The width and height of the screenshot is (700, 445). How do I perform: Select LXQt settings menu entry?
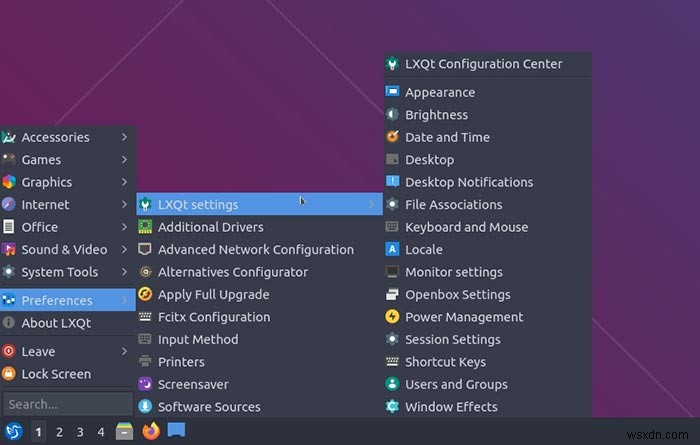(x=259, y=204)
